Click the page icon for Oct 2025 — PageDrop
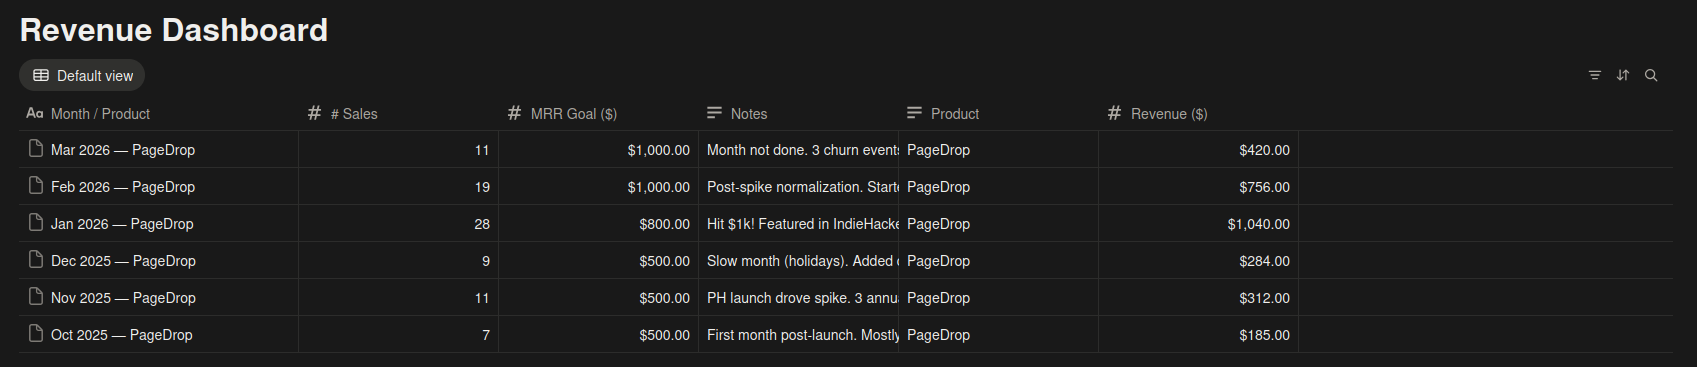Viewport: 1697px width, 367px height. (x=36, y=334)
